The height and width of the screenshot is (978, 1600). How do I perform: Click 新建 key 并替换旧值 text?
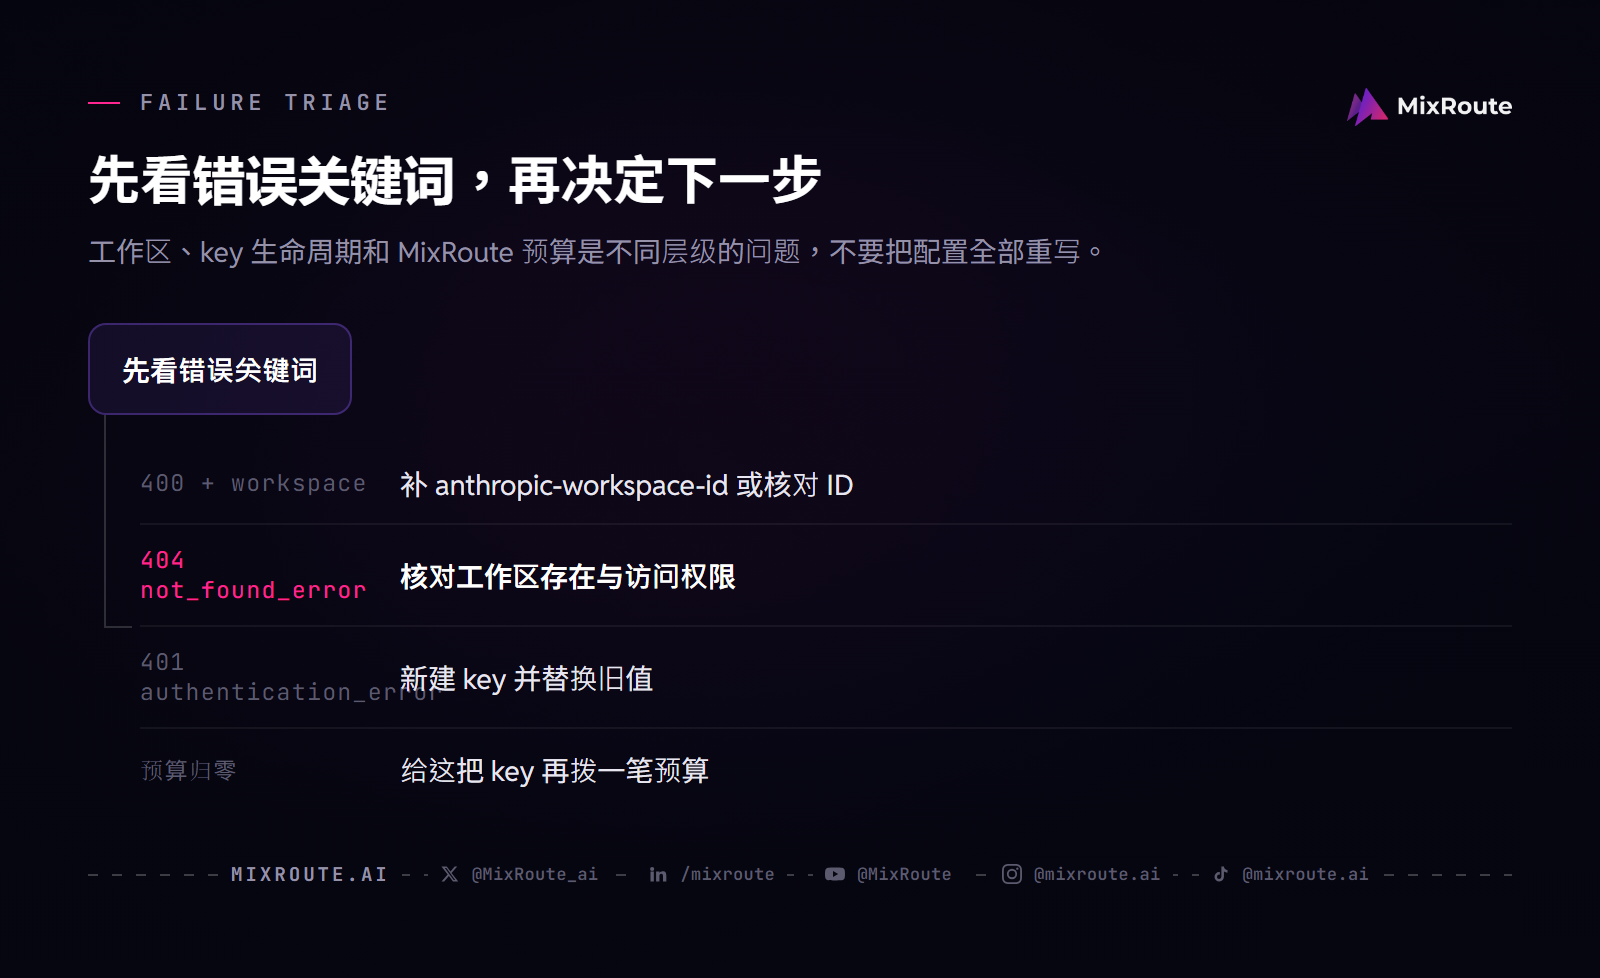tap(527, 679)
